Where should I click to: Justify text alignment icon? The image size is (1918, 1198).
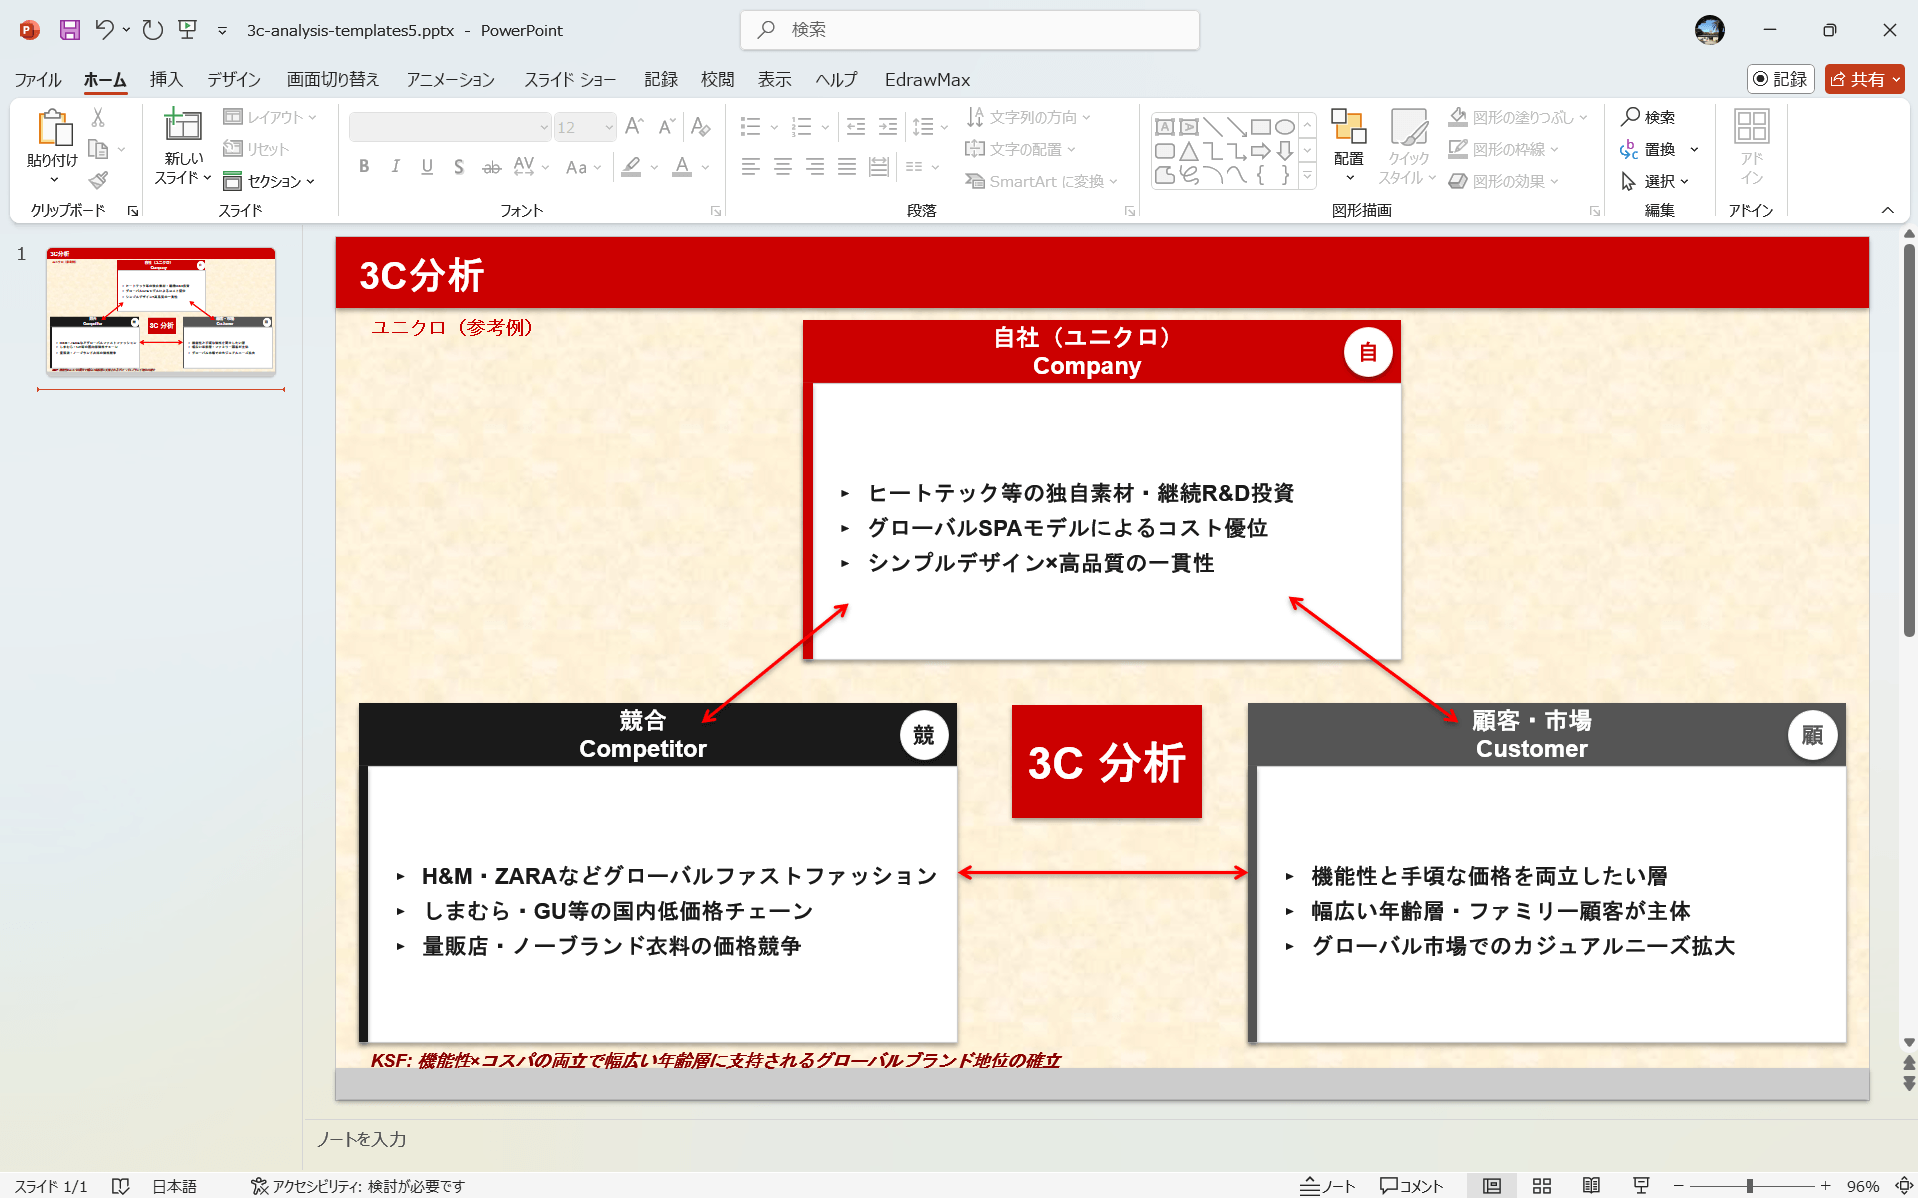click(x=847, y=167)
